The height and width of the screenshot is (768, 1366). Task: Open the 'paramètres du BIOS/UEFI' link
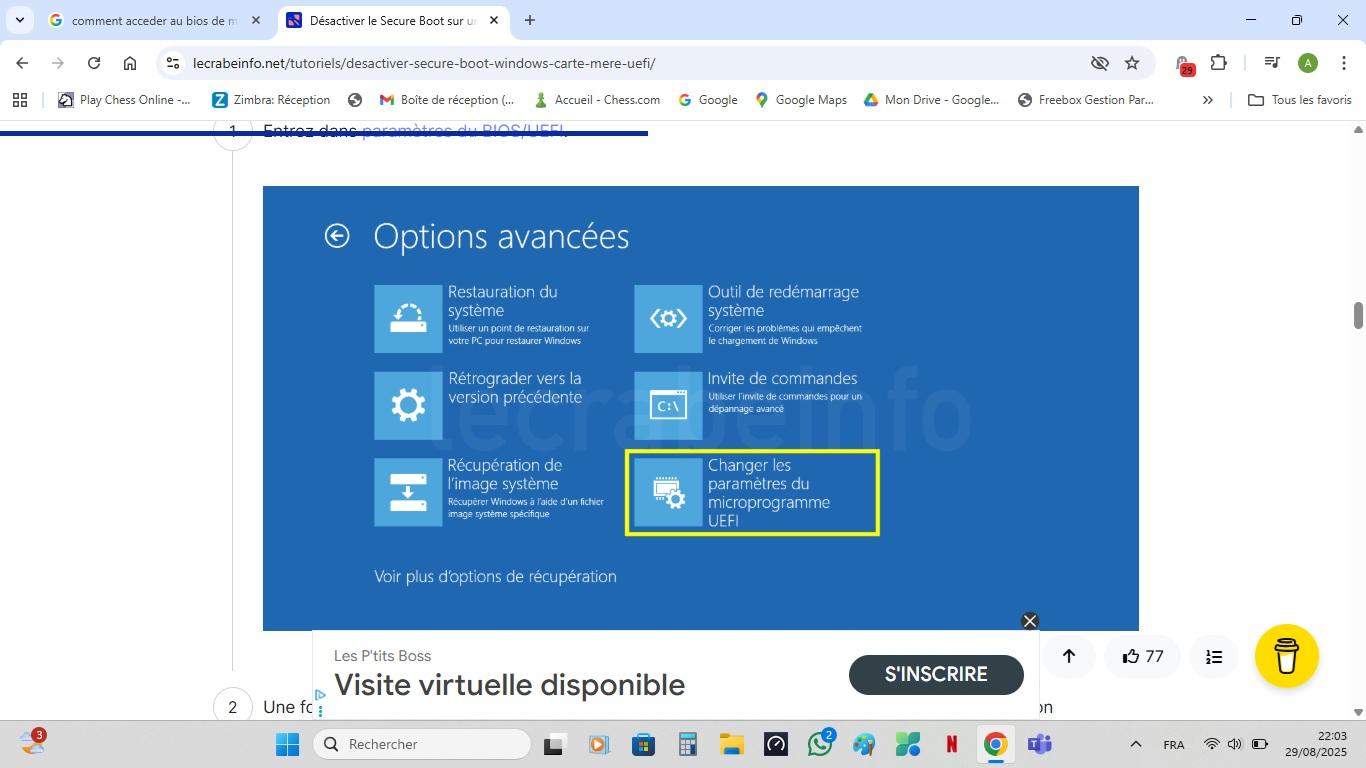[x=462, y=131]
